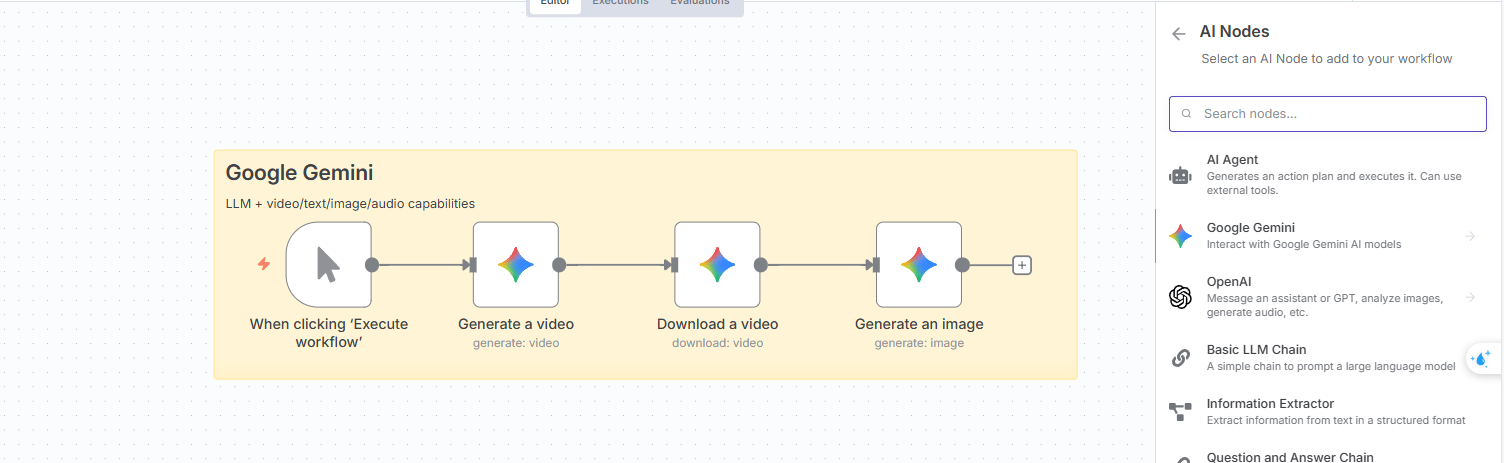Click the 'AI Nodes' panel heading
The height and width of the screenshot is (463, 1504).
click(1234, 32)
